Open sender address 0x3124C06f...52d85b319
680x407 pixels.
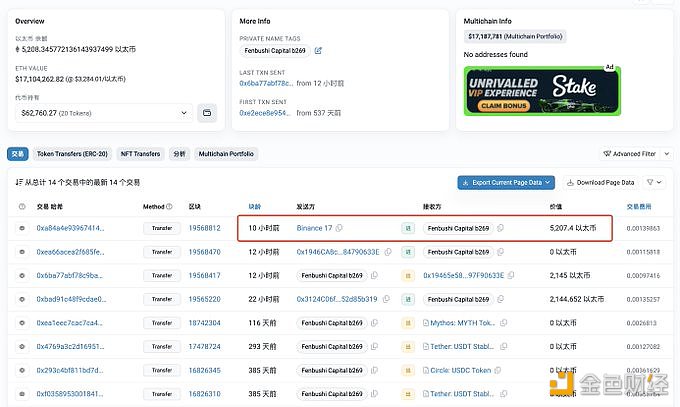337,299
